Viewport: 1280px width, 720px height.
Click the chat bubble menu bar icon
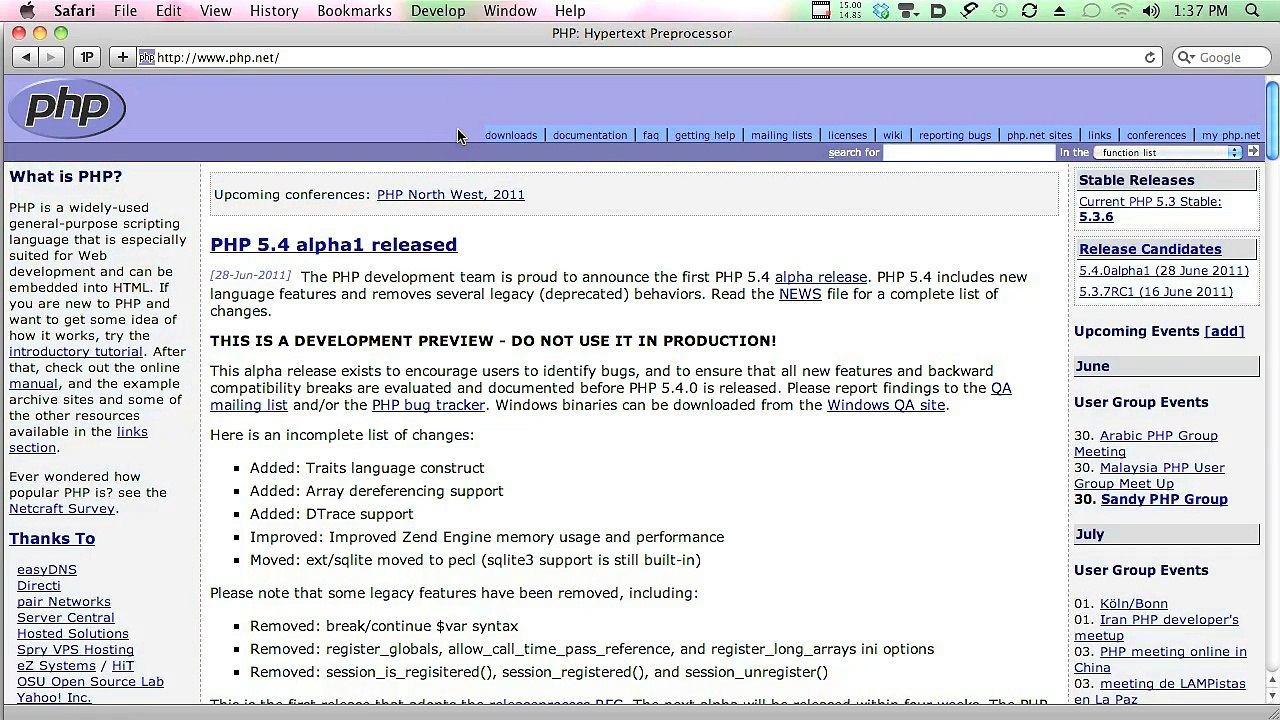coord(1091,11)
